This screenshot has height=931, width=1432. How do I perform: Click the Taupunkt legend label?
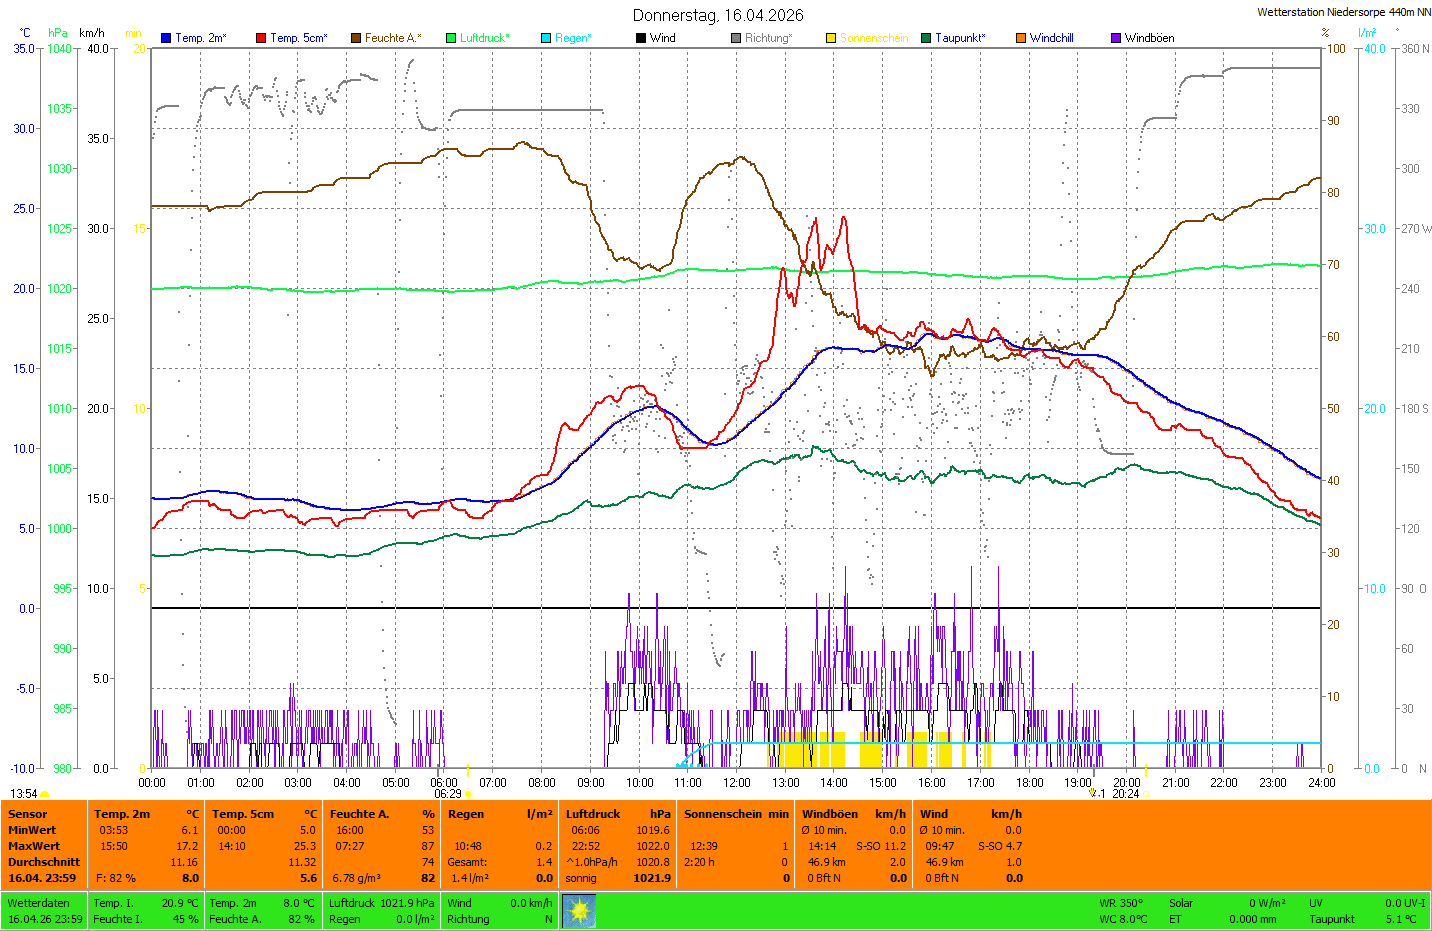[x=960, y=38]
